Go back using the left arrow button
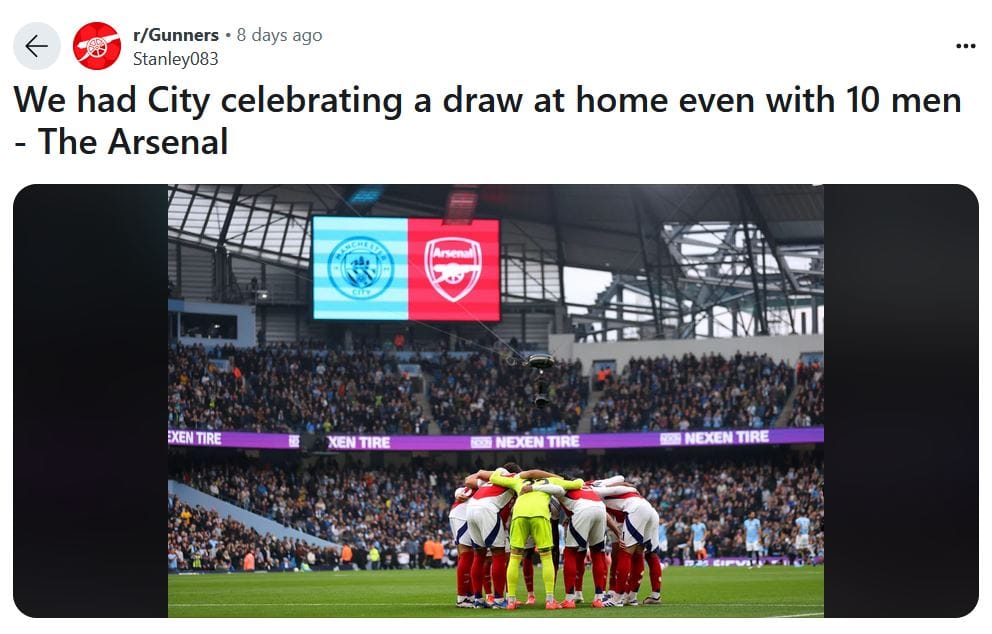The width and height of the screenshot is (992, 634). [x=37, y=46]
